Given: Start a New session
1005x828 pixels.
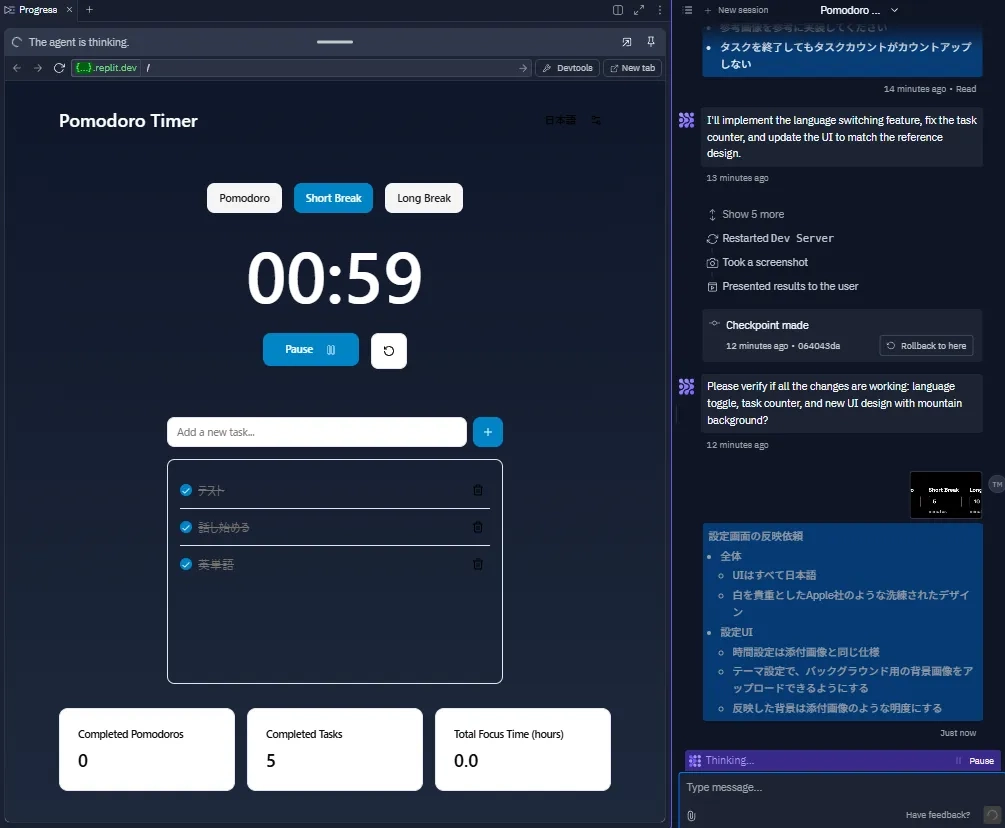Looking at the screenshot, I should tap(736, 10).
